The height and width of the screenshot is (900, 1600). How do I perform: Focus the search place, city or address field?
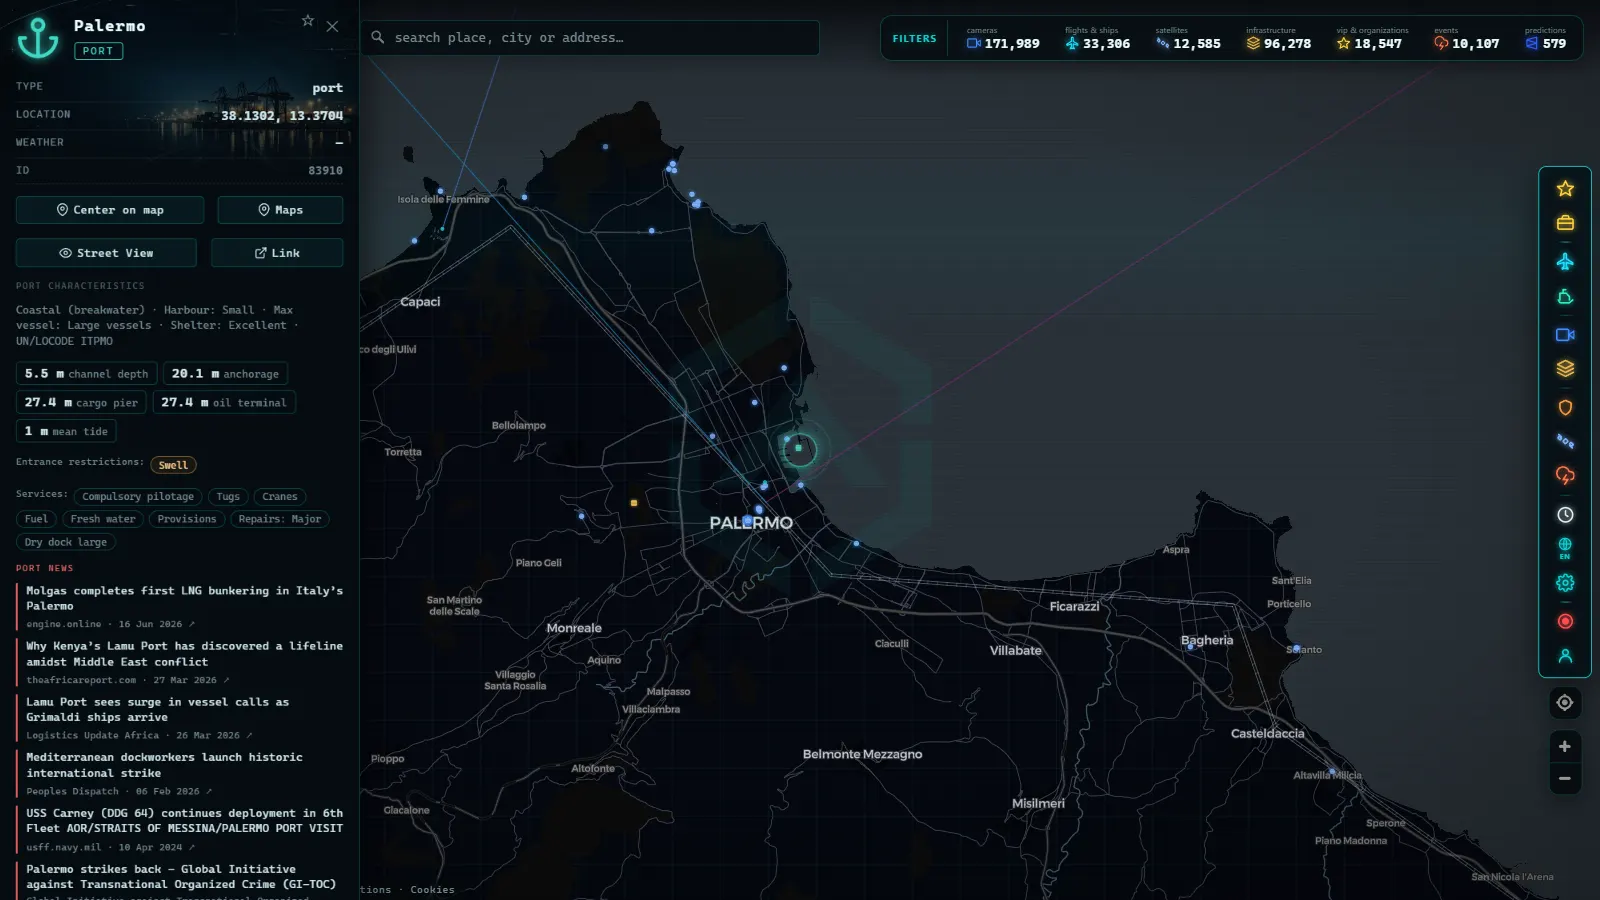tap(590, 38)
